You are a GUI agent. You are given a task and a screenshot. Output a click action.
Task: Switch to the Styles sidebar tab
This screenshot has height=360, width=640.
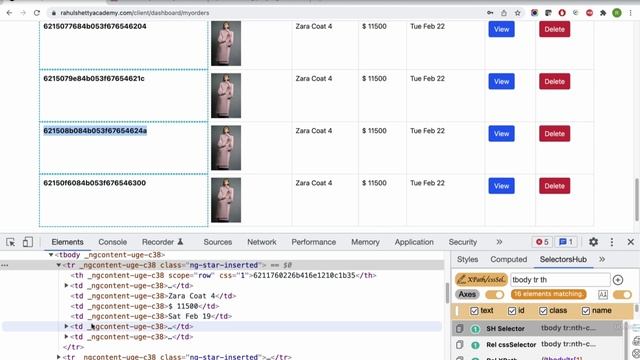[467, 260]
